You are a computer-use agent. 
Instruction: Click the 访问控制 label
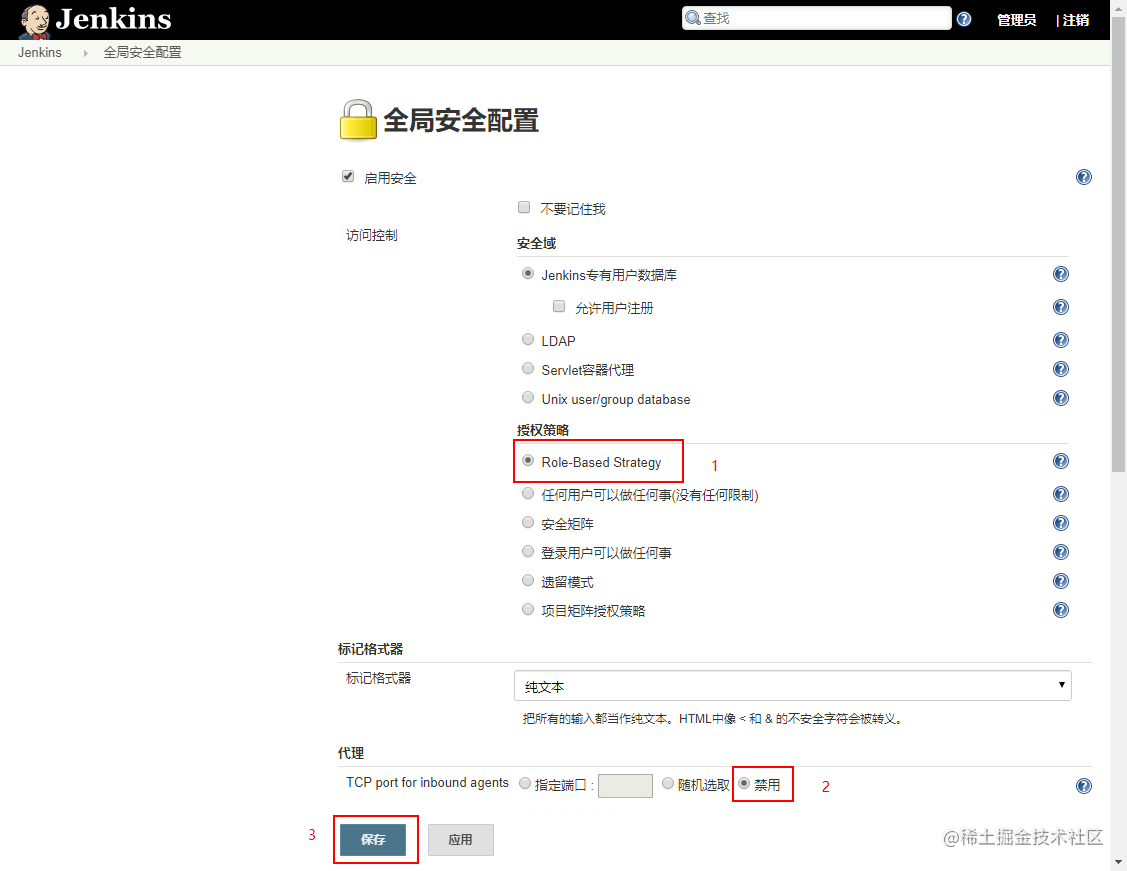372,235
